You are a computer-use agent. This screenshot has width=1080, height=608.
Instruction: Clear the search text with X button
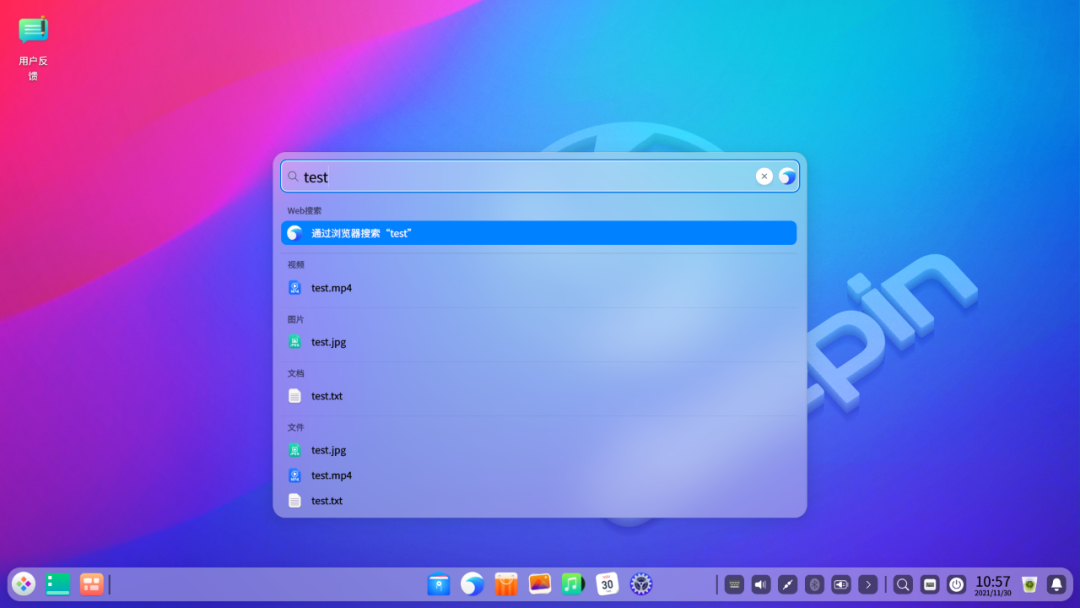tap(764, 176)
